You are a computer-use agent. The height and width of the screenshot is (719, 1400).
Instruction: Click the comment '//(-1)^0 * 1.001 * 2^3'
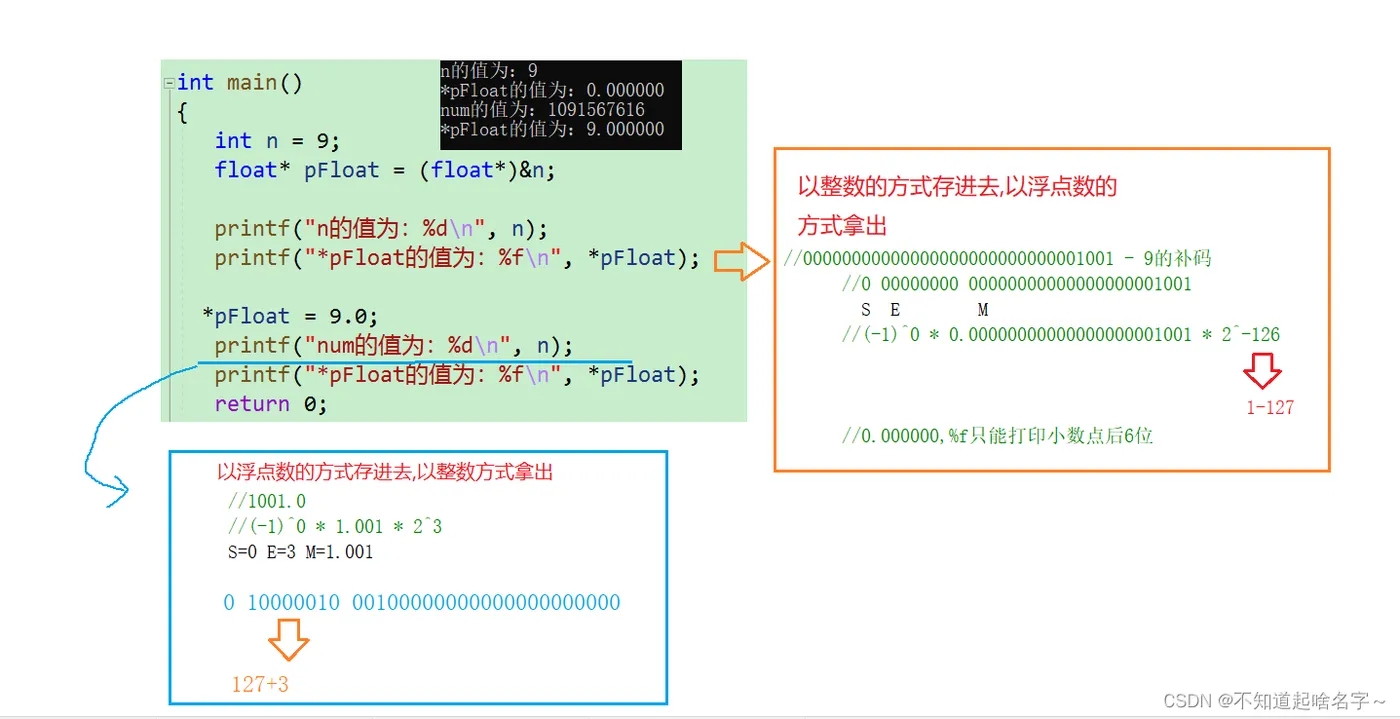click(x=333, y=527)
